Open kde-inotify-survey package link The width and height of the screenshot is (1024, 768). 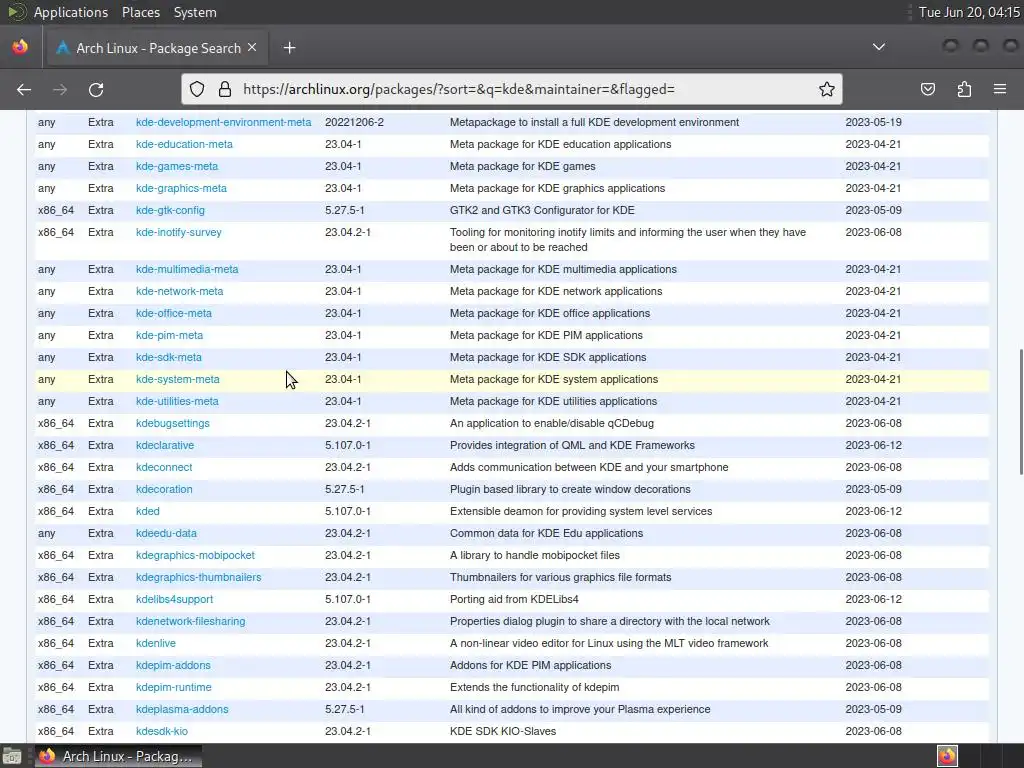tap(178, 232)
